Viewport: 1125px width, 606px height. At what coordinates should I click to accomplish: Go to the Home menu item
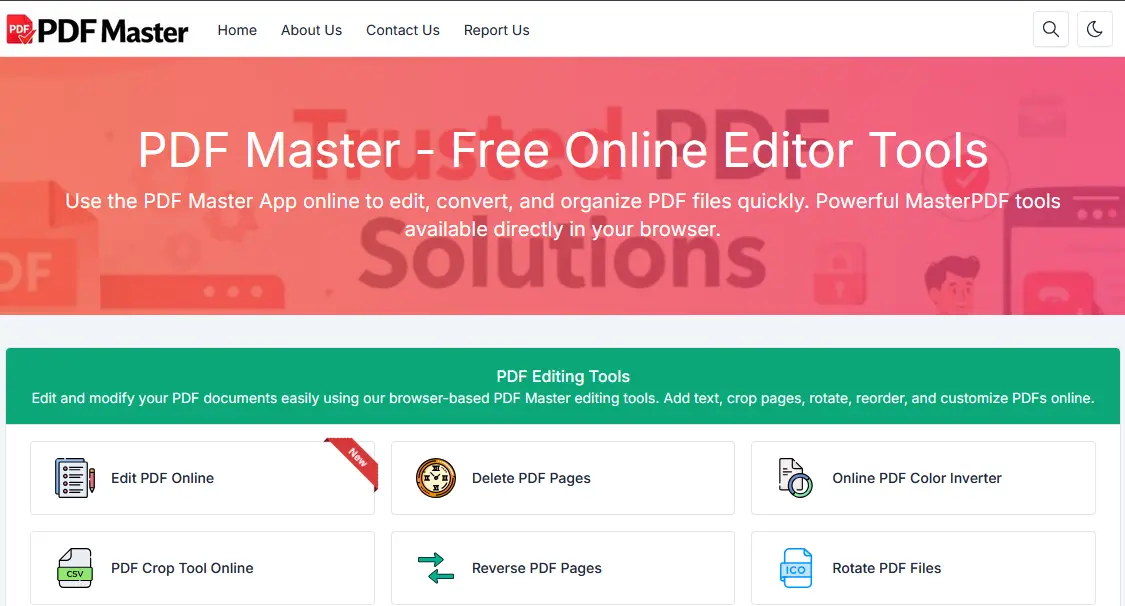237,30
